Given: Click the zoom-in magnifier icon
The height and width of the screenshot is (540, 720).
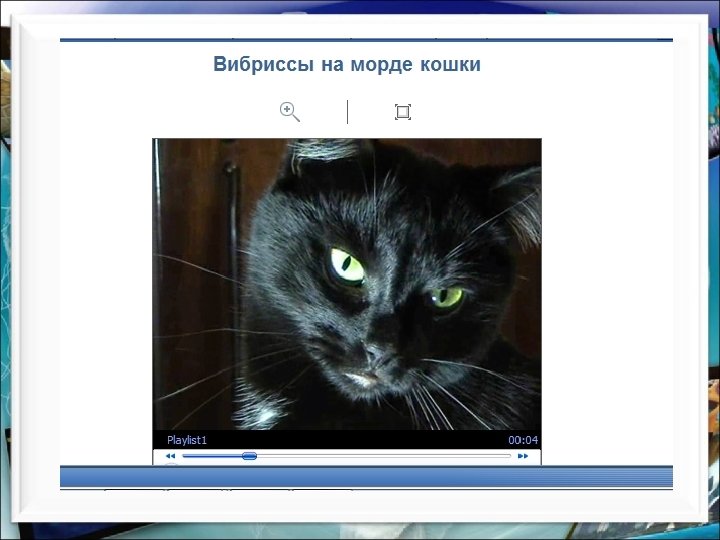Looking at the screenshot, I should [290, 112].
